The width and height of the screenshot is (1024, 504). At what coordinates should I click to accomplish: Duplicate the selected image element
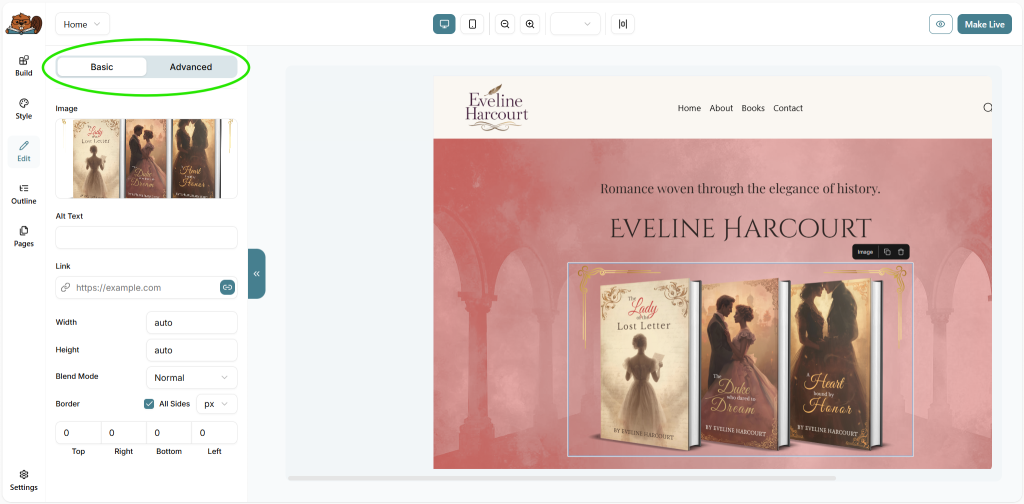click(x=887, y=252)
